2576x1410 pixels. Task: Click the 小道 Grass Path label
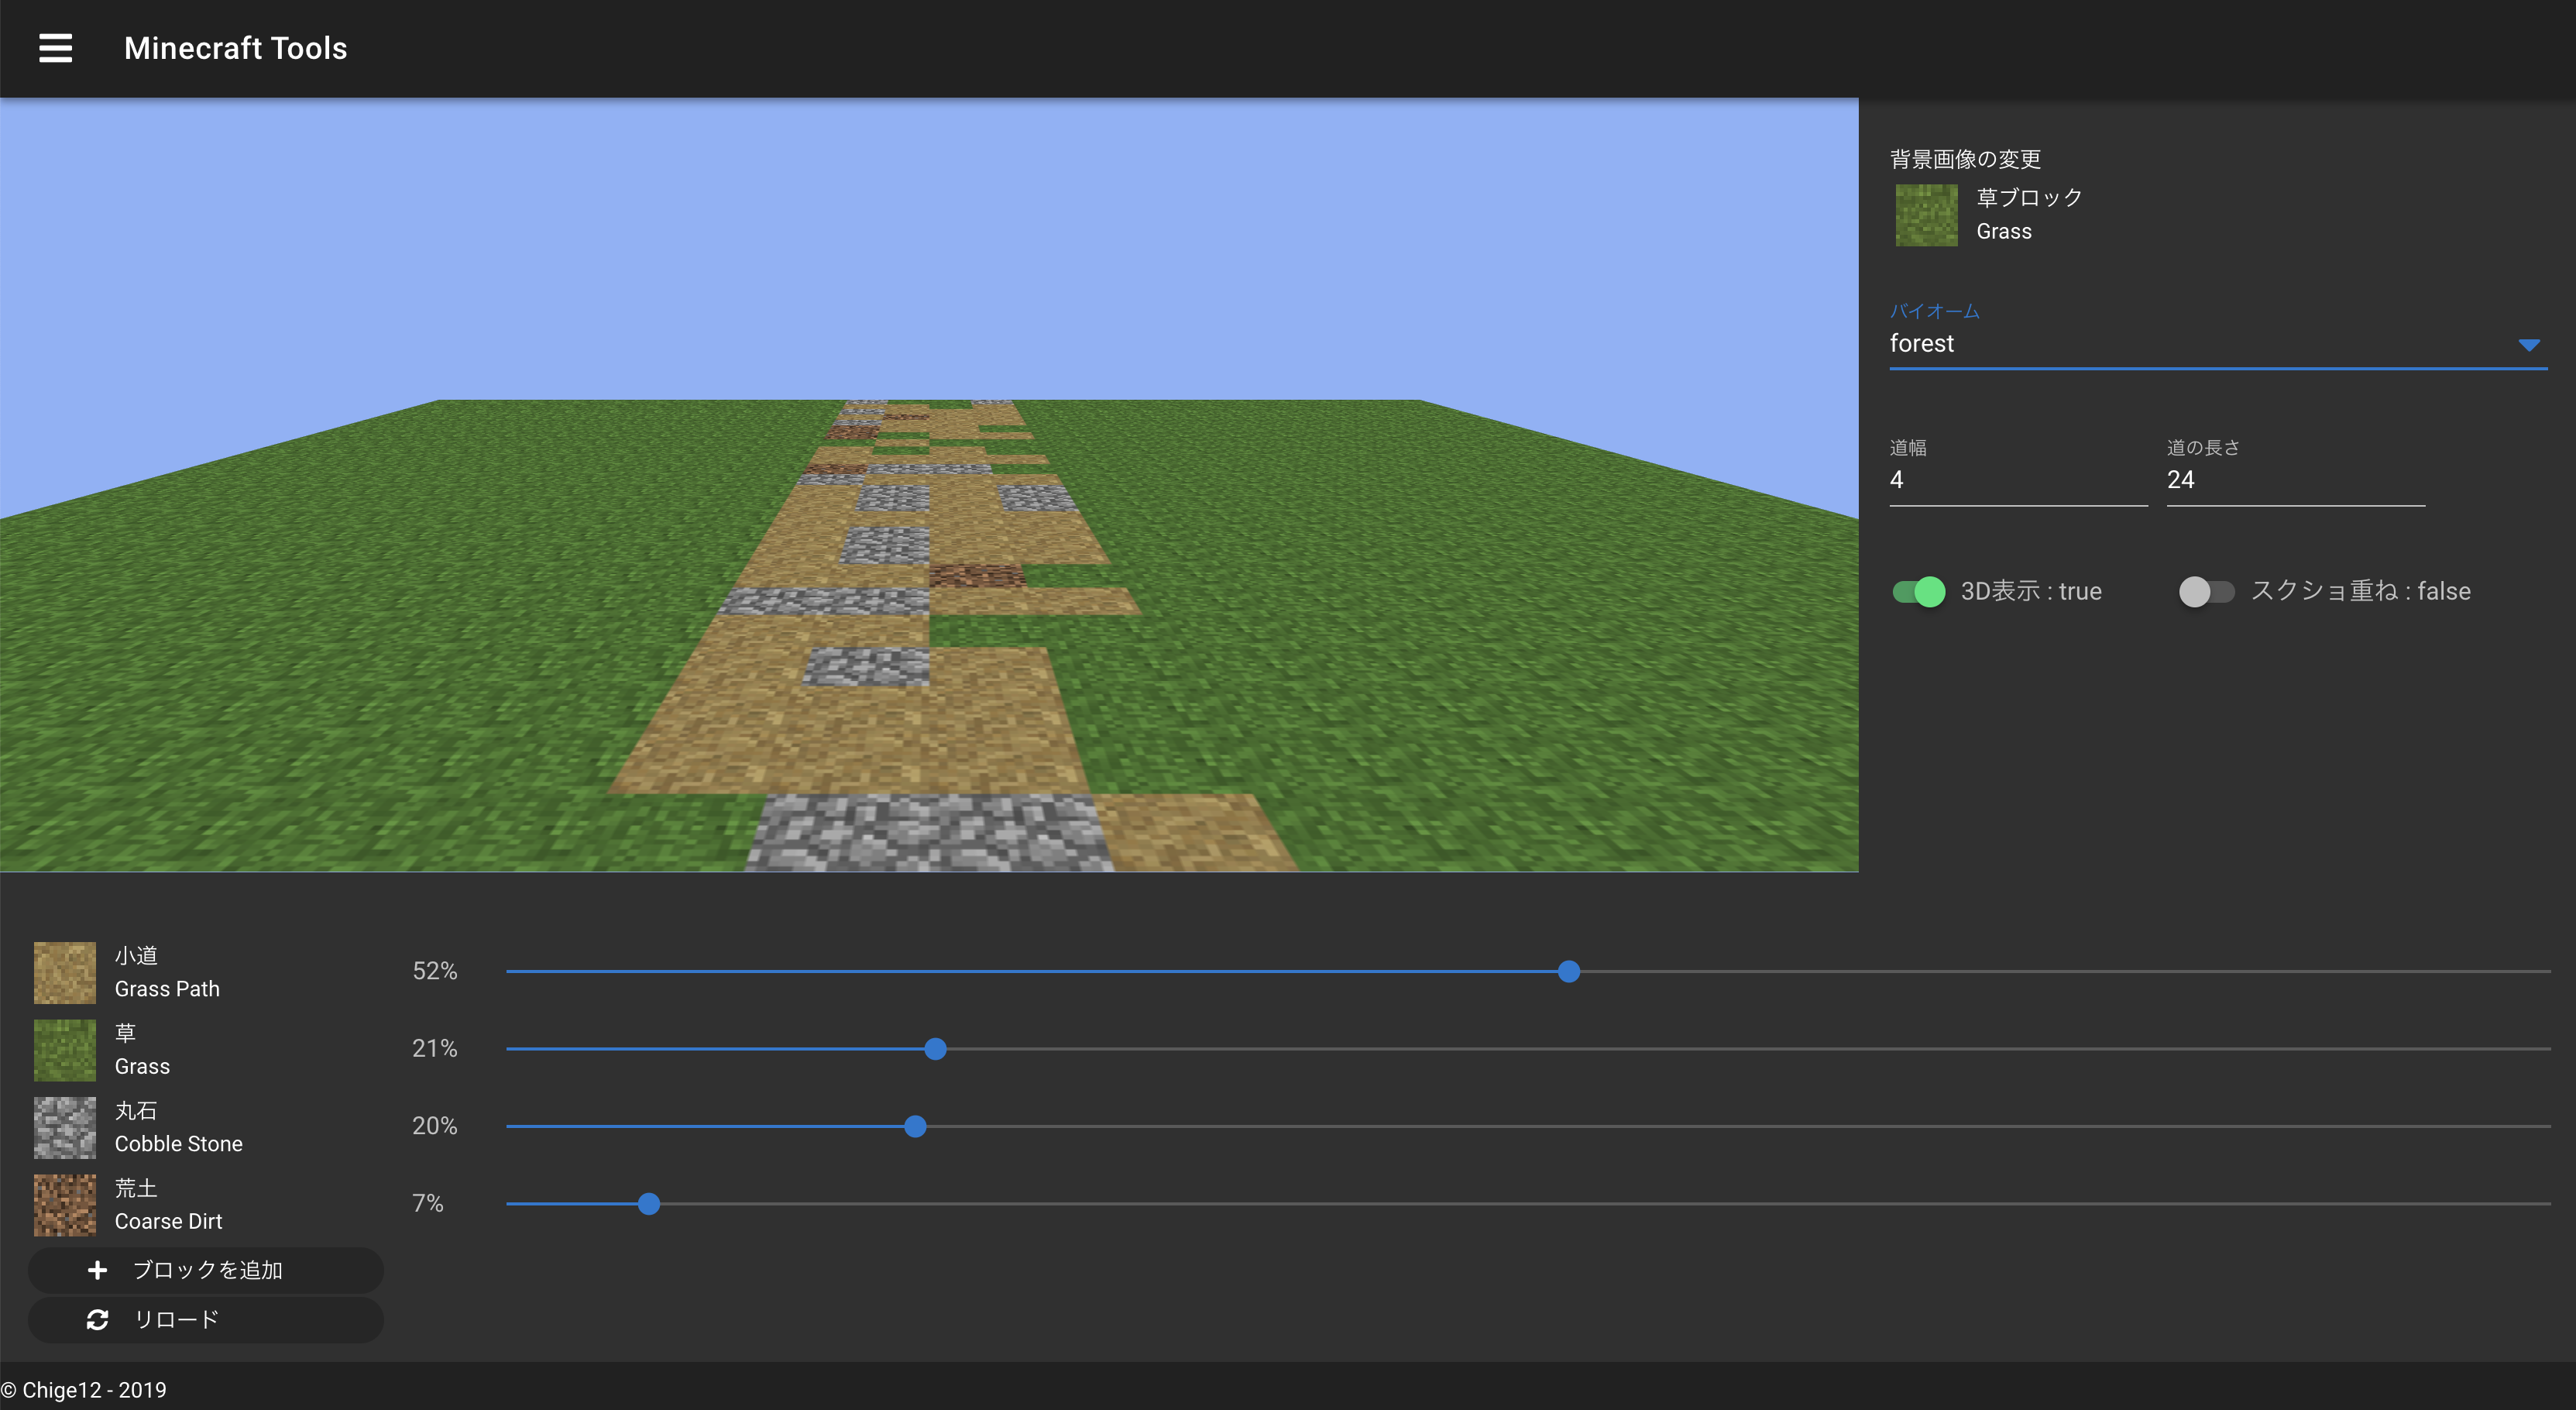click(x=167, y=972)
